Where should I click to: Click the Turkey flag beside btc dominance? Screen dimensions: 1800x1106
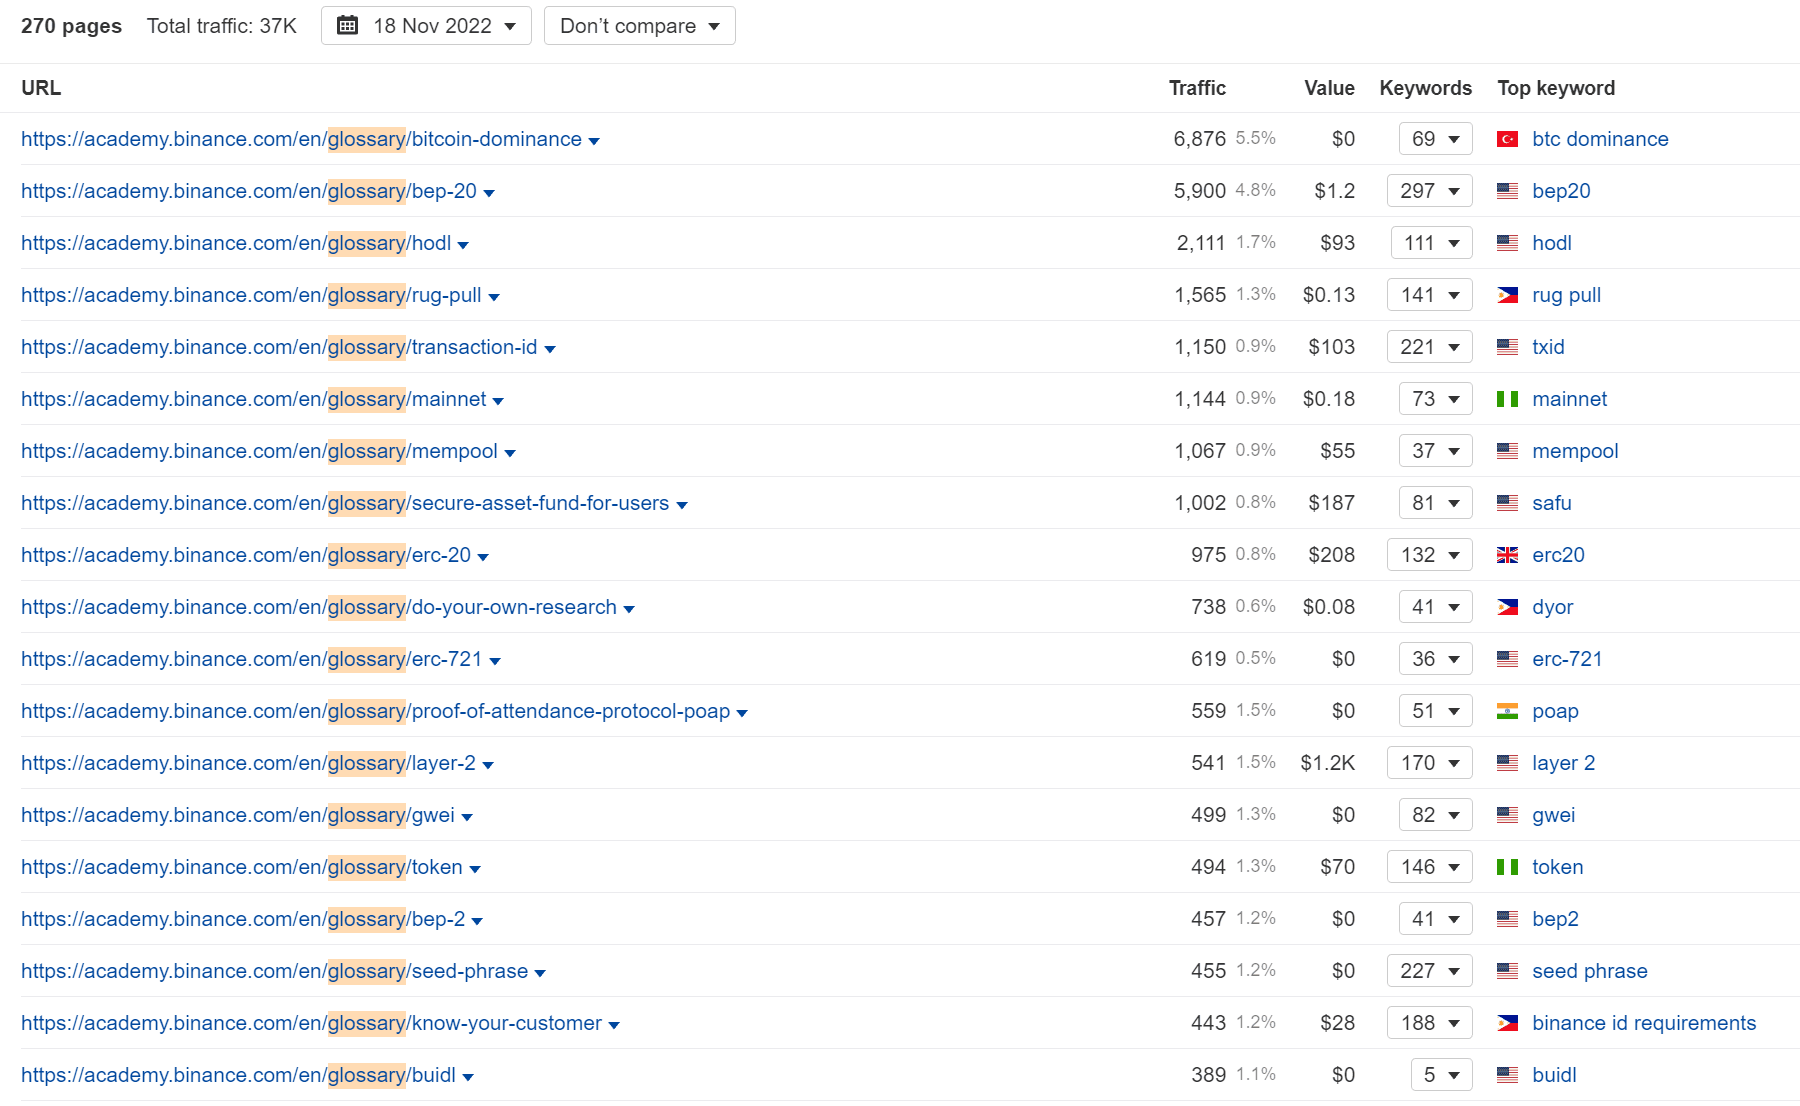pyautogui.click(x=1507, y=139)
